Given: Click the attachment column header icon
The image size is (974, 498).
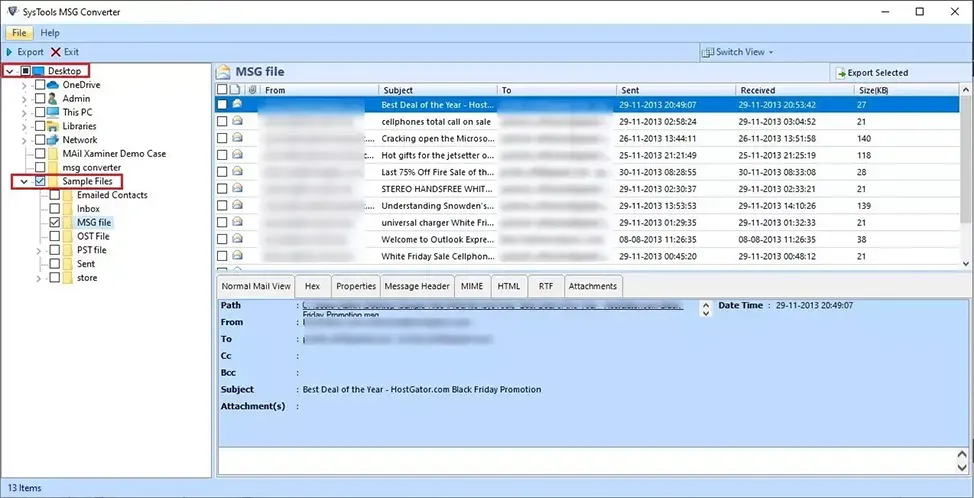Looking at the screenshot, I should tap(253, 90).
